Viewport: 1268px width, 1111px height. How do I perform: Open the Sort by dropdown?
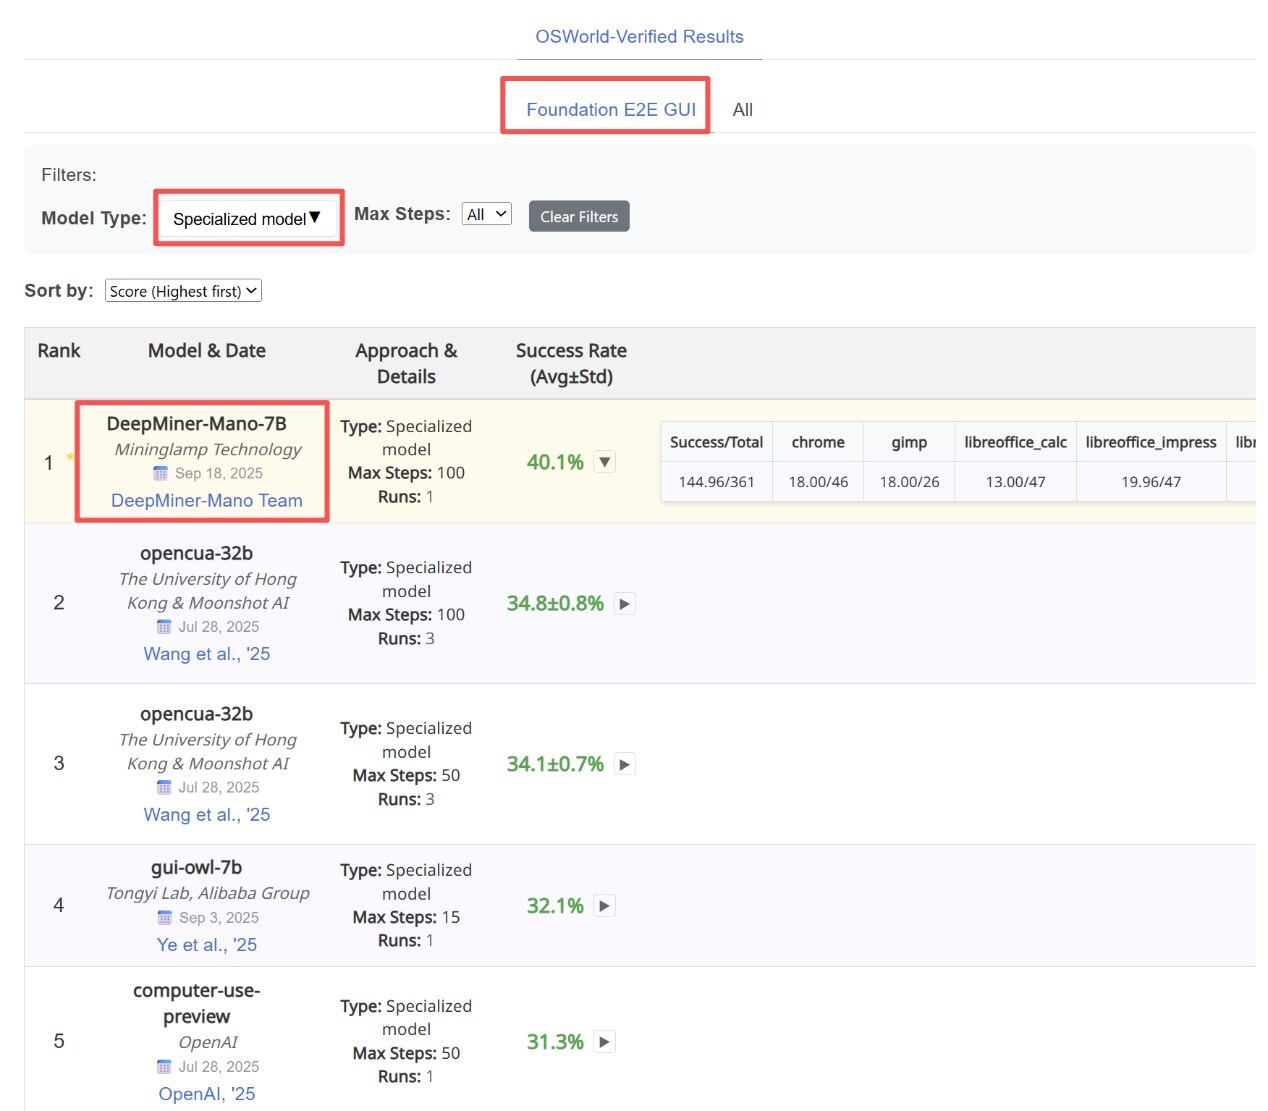(183, 291)
